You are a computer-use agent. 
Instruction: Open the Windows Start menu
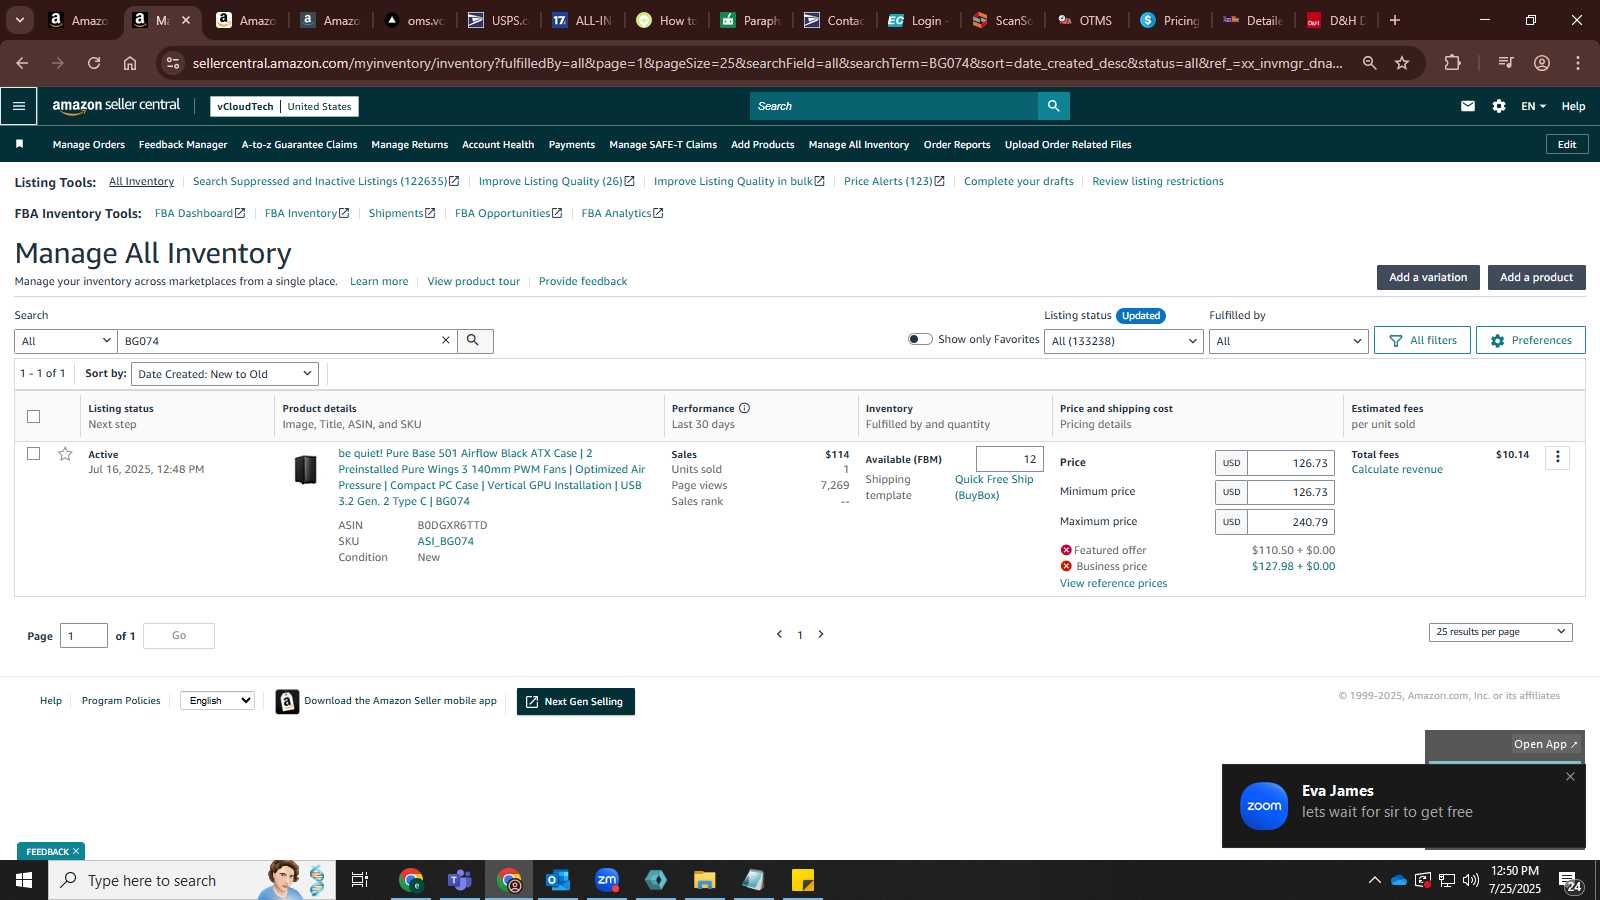(24, 880)
